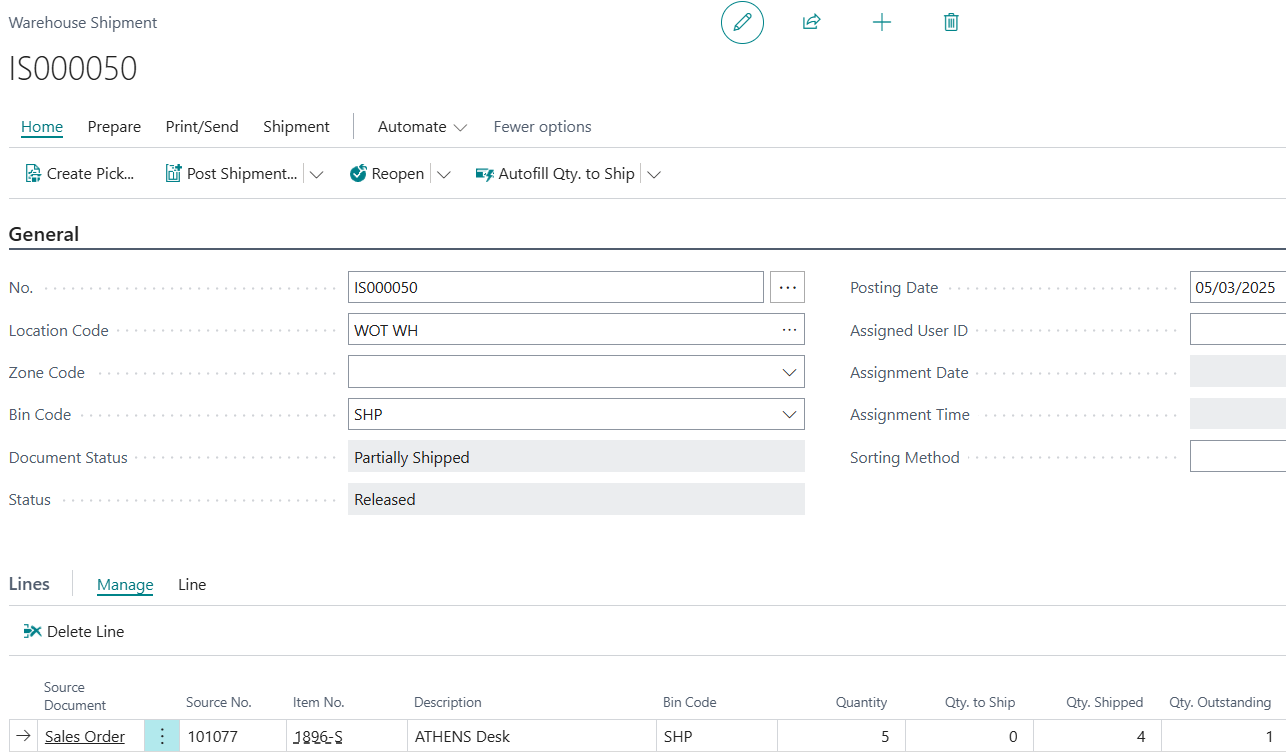Screen dimensions: 1286x752
Task: Switch to the Home tab
Action: [x=42, y=127]
